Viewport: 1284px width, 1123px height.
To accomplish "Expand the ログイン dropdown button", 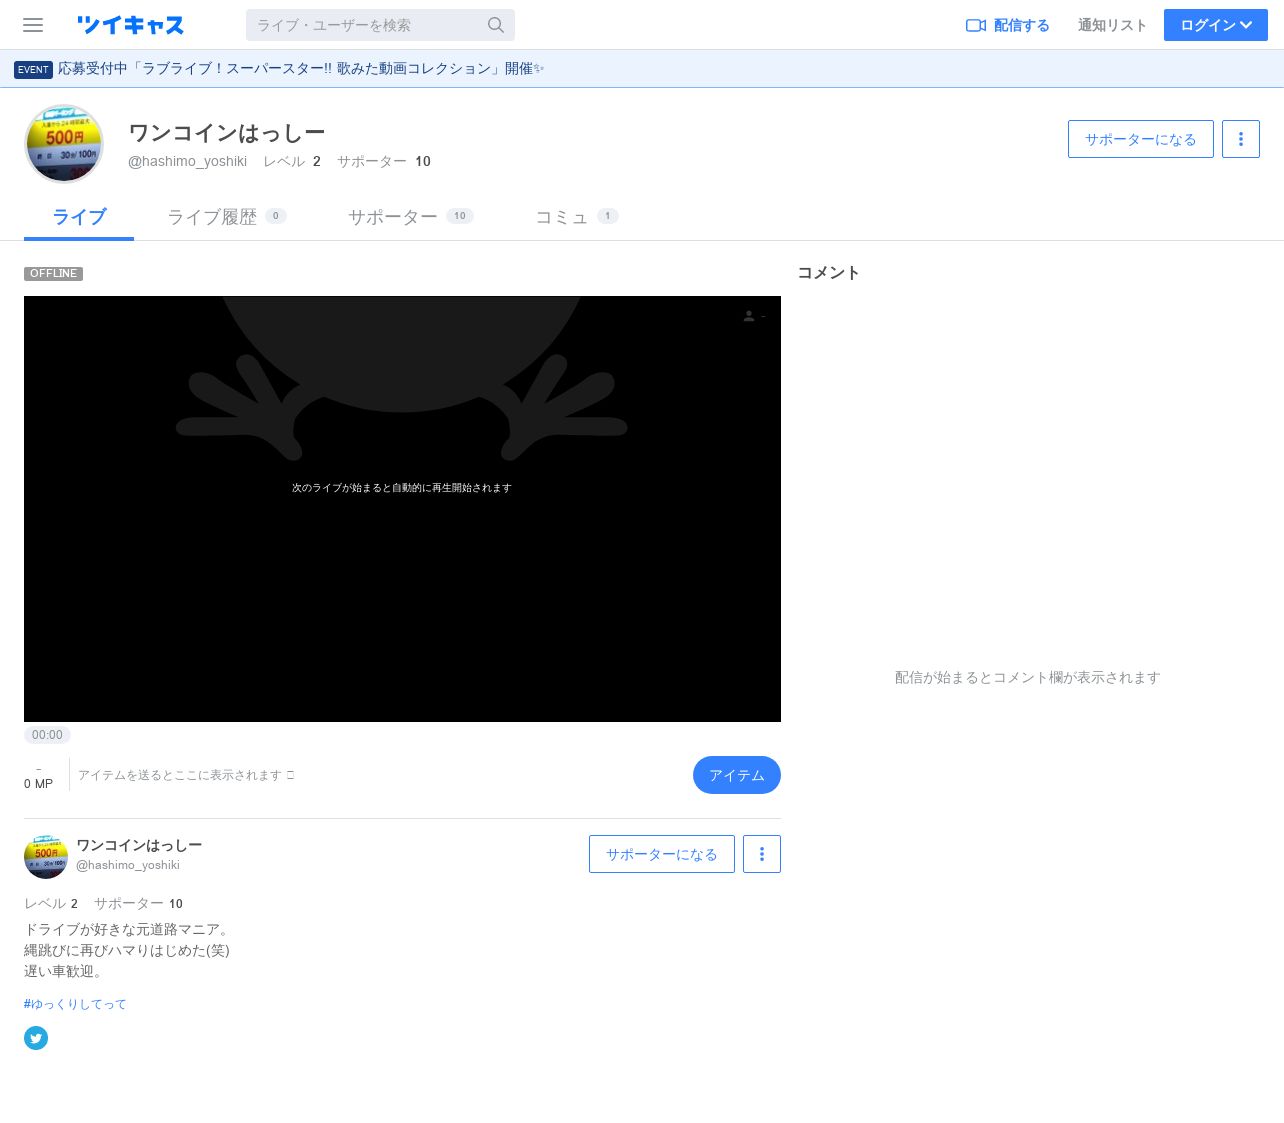I will (x=1216, y=25).
